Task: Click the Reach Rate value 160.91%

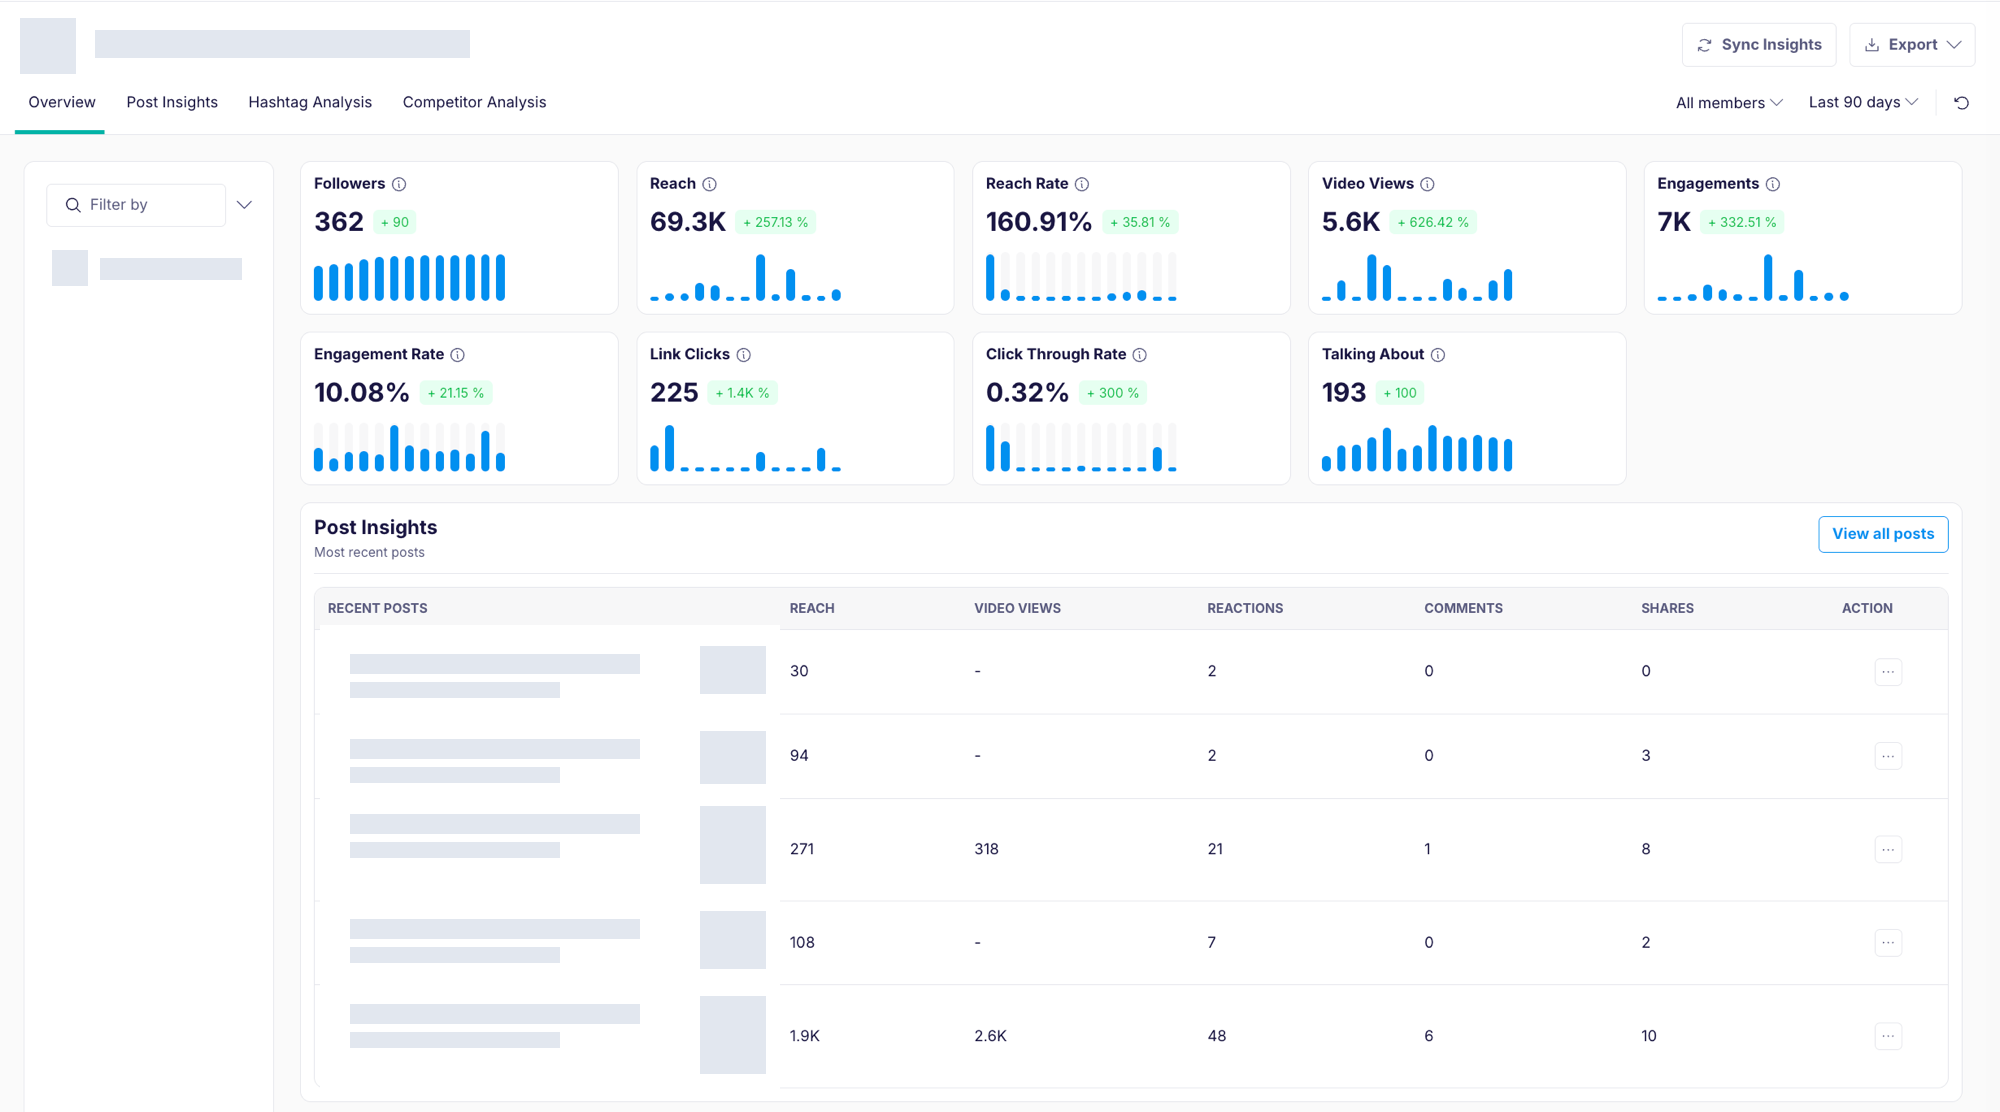Action: [1039, 222]
